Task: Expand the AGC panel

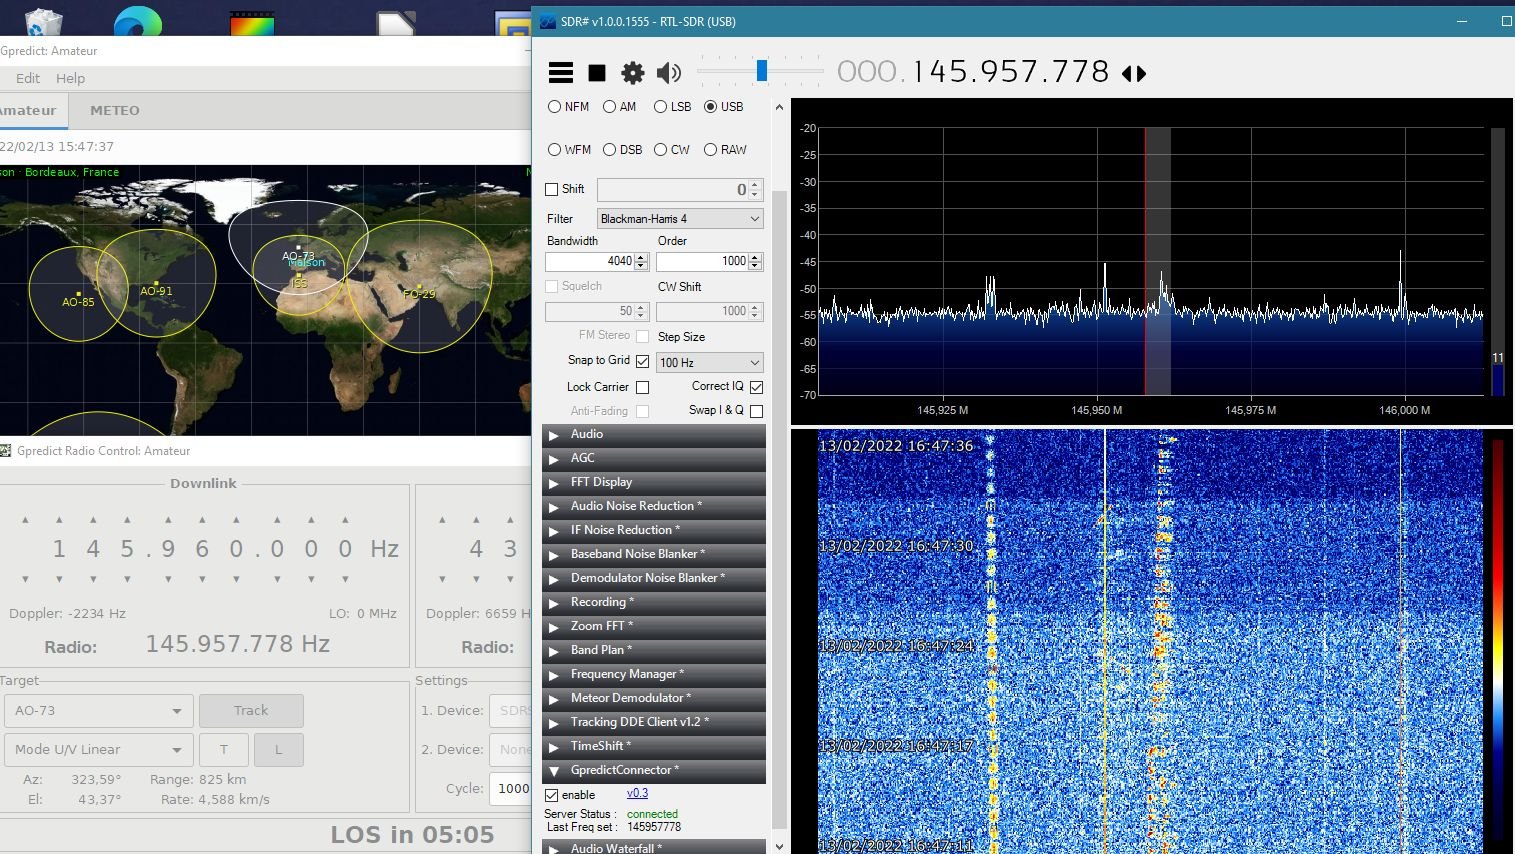Action: click(x=654, y=459)
